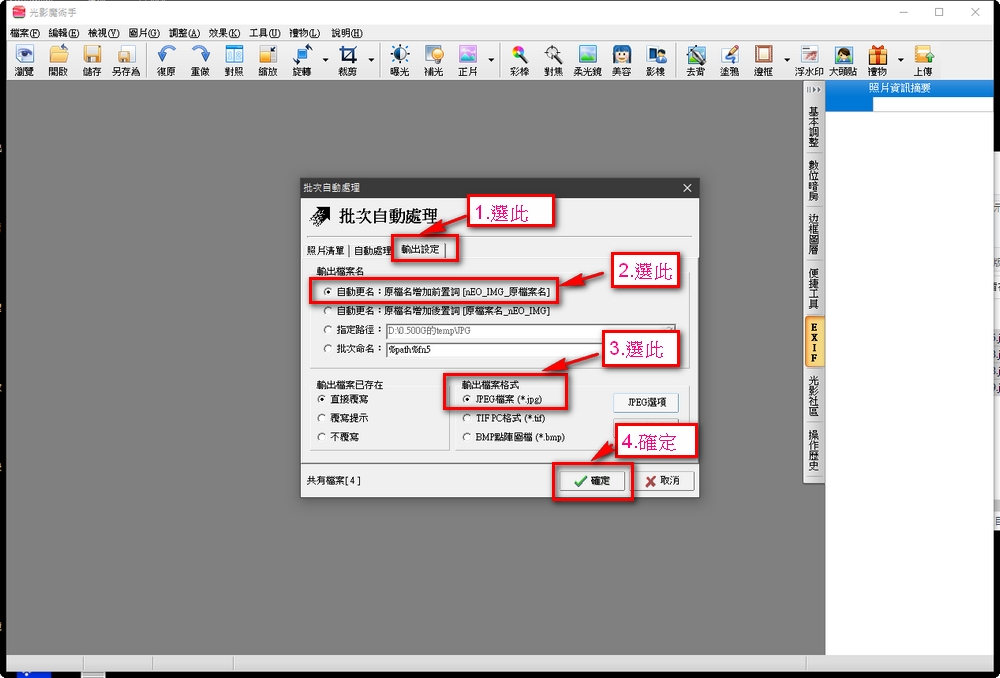This screenshot has width=1000, height=678.
Task: Click the 浮水印 (Watermark) icon
Action: (x=809, y=58)
